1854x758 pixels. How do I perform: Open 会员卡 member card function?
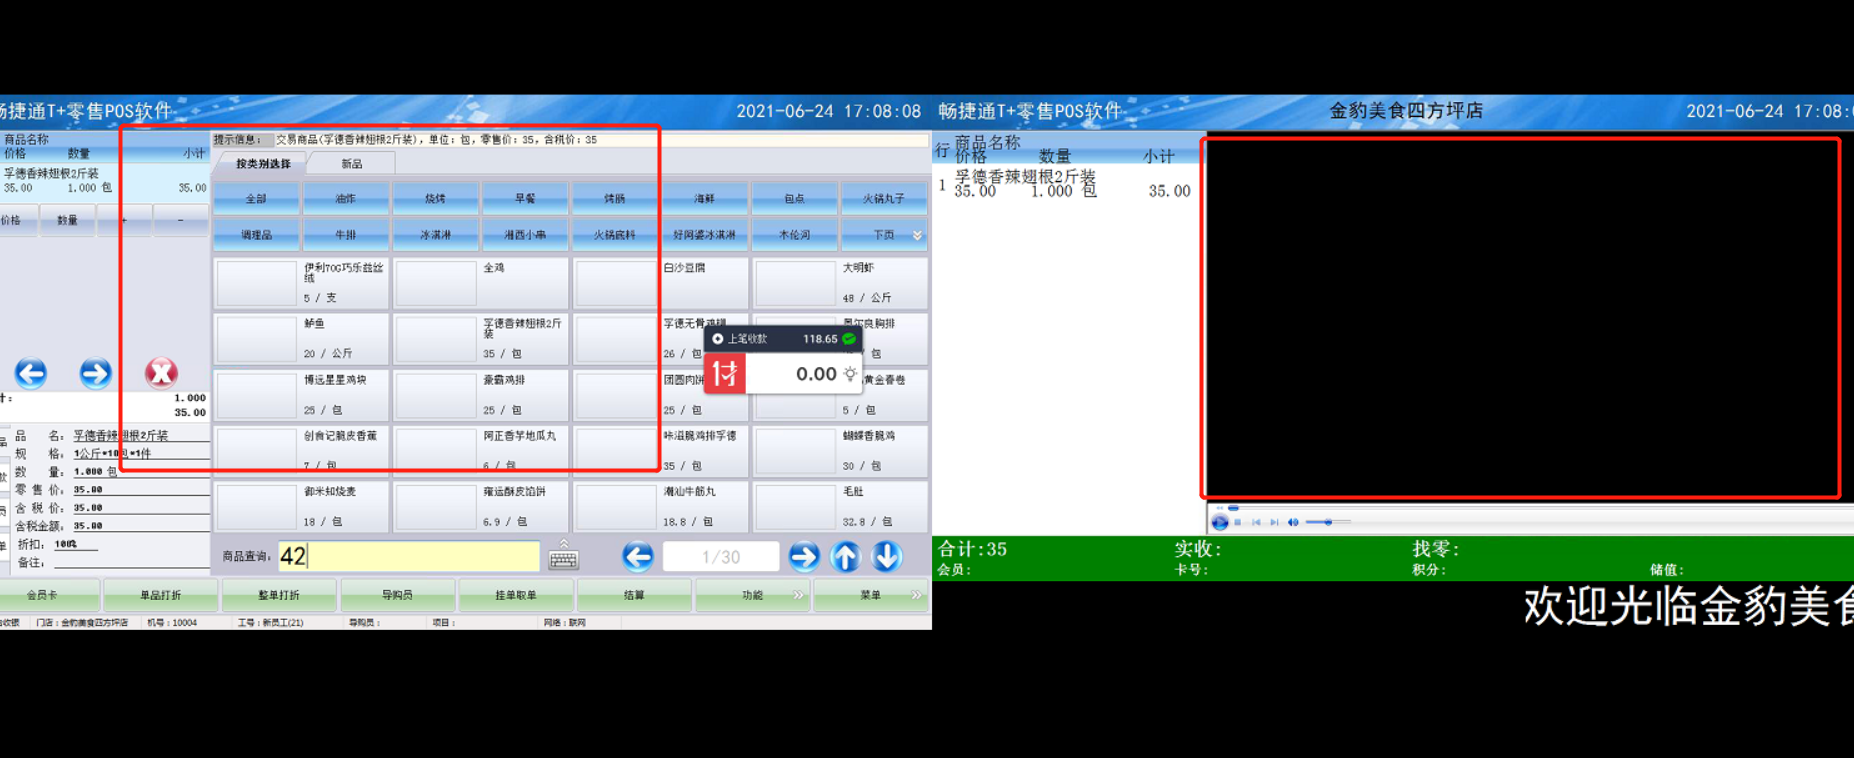(x=49, y=595)
